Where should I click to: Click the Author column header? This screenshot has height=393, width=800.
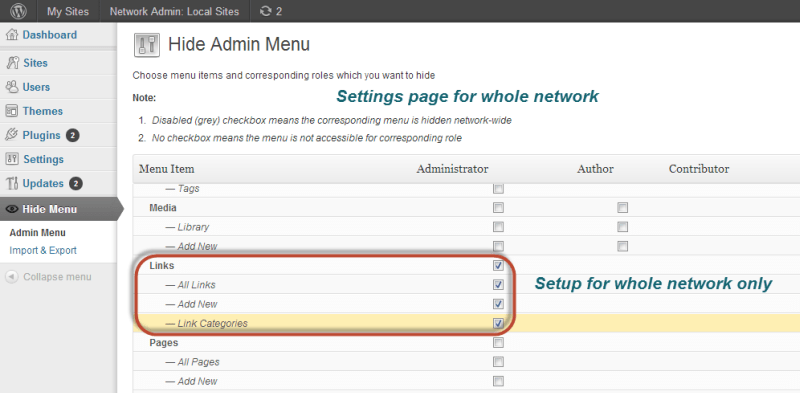pos(595,169)
